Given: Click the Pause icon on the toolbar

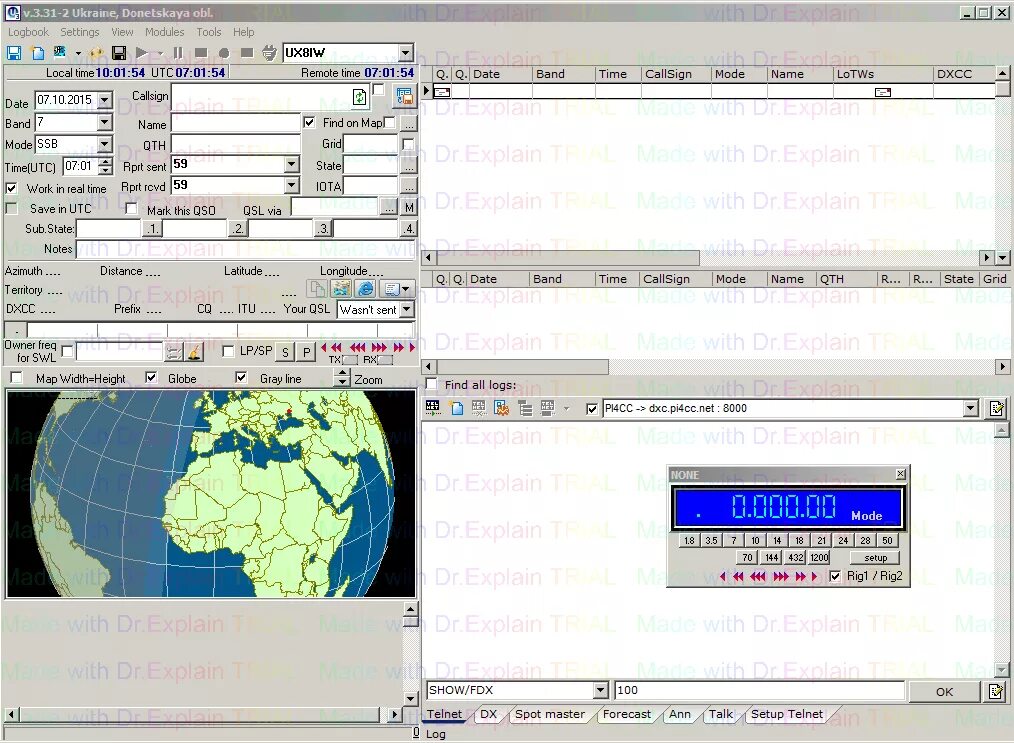Looking at the screenshot, I should coord(180,52).
